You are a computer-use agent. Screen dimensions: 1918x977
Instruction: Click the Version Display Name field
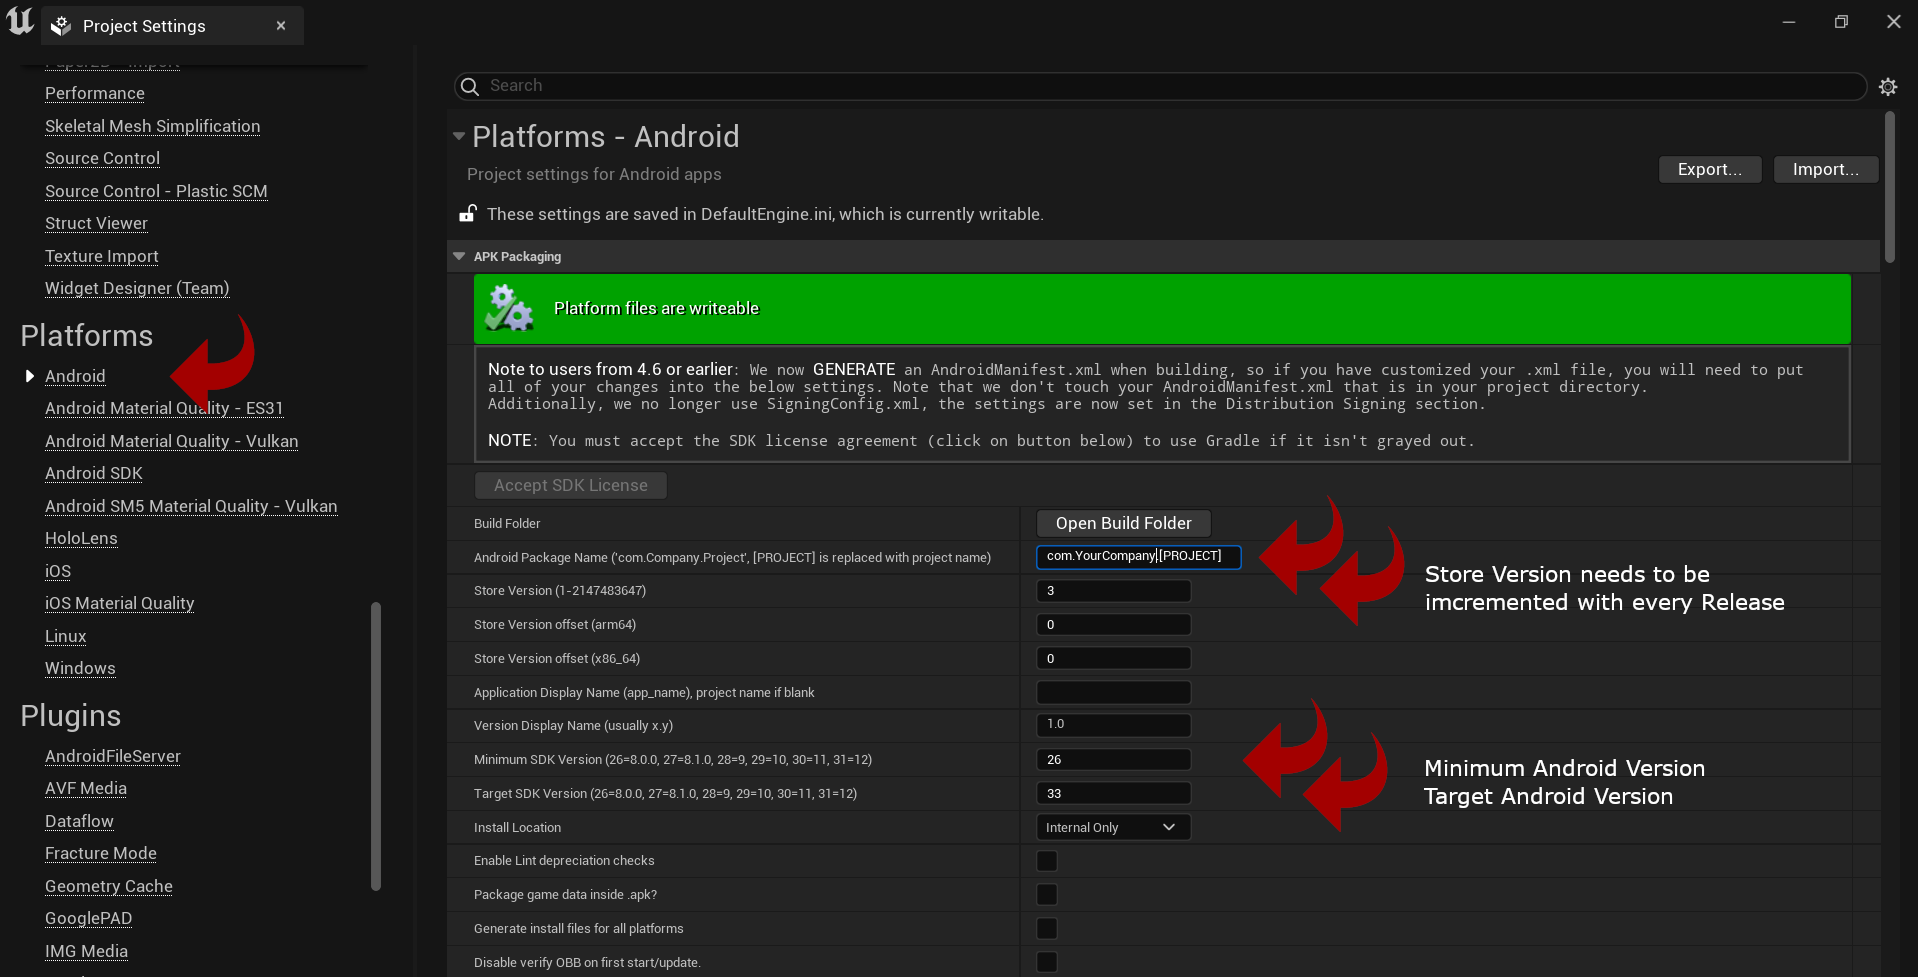click(x=1113, y=725)
